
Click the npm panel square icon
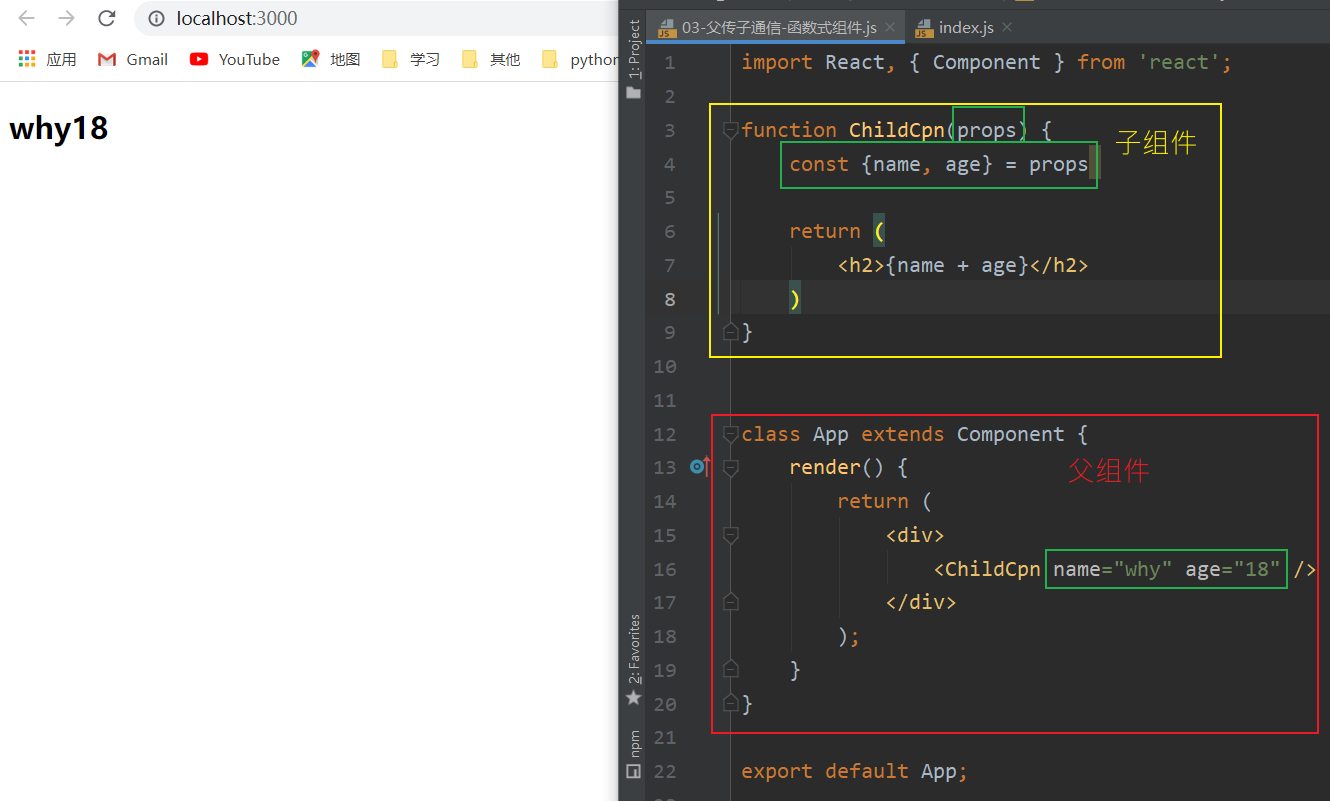pyautogui.click(x=633, y=771)
